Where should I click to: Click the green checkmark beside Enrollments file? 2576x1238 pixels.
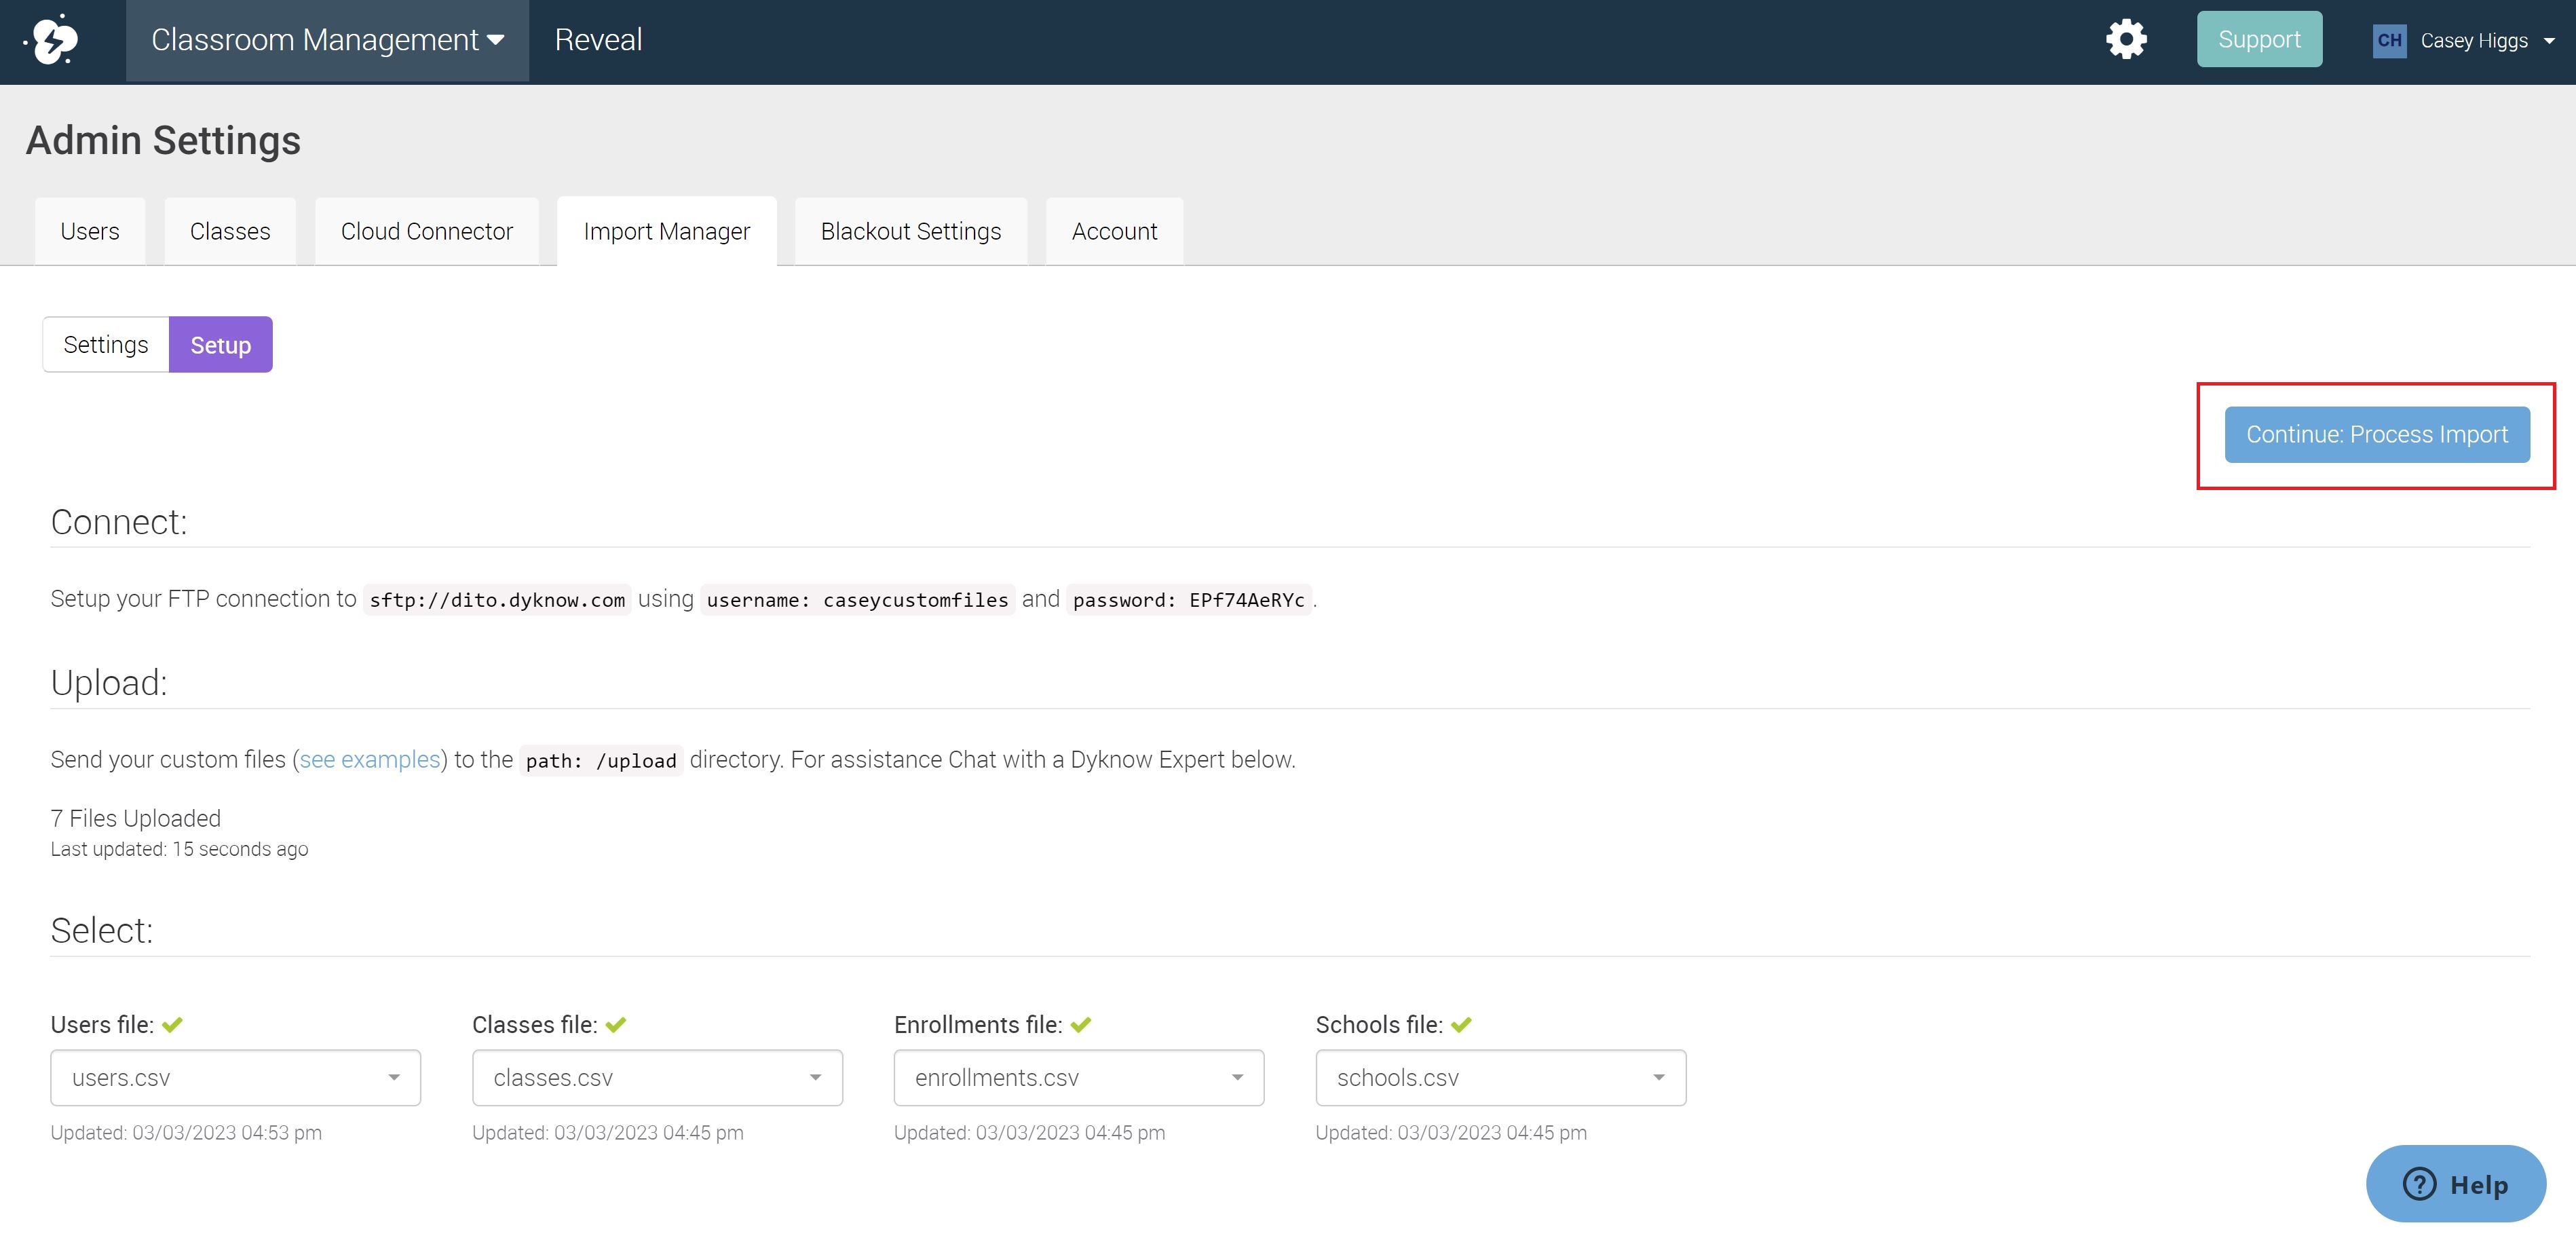pyautogui.click(x=1081, y=1025)
